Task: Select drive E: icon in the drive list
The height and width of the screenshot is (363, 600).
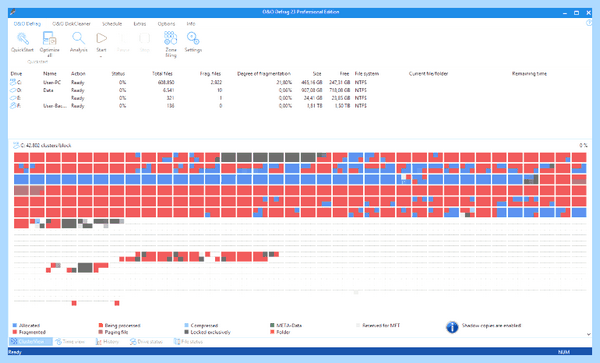Action: click(13, 98)
